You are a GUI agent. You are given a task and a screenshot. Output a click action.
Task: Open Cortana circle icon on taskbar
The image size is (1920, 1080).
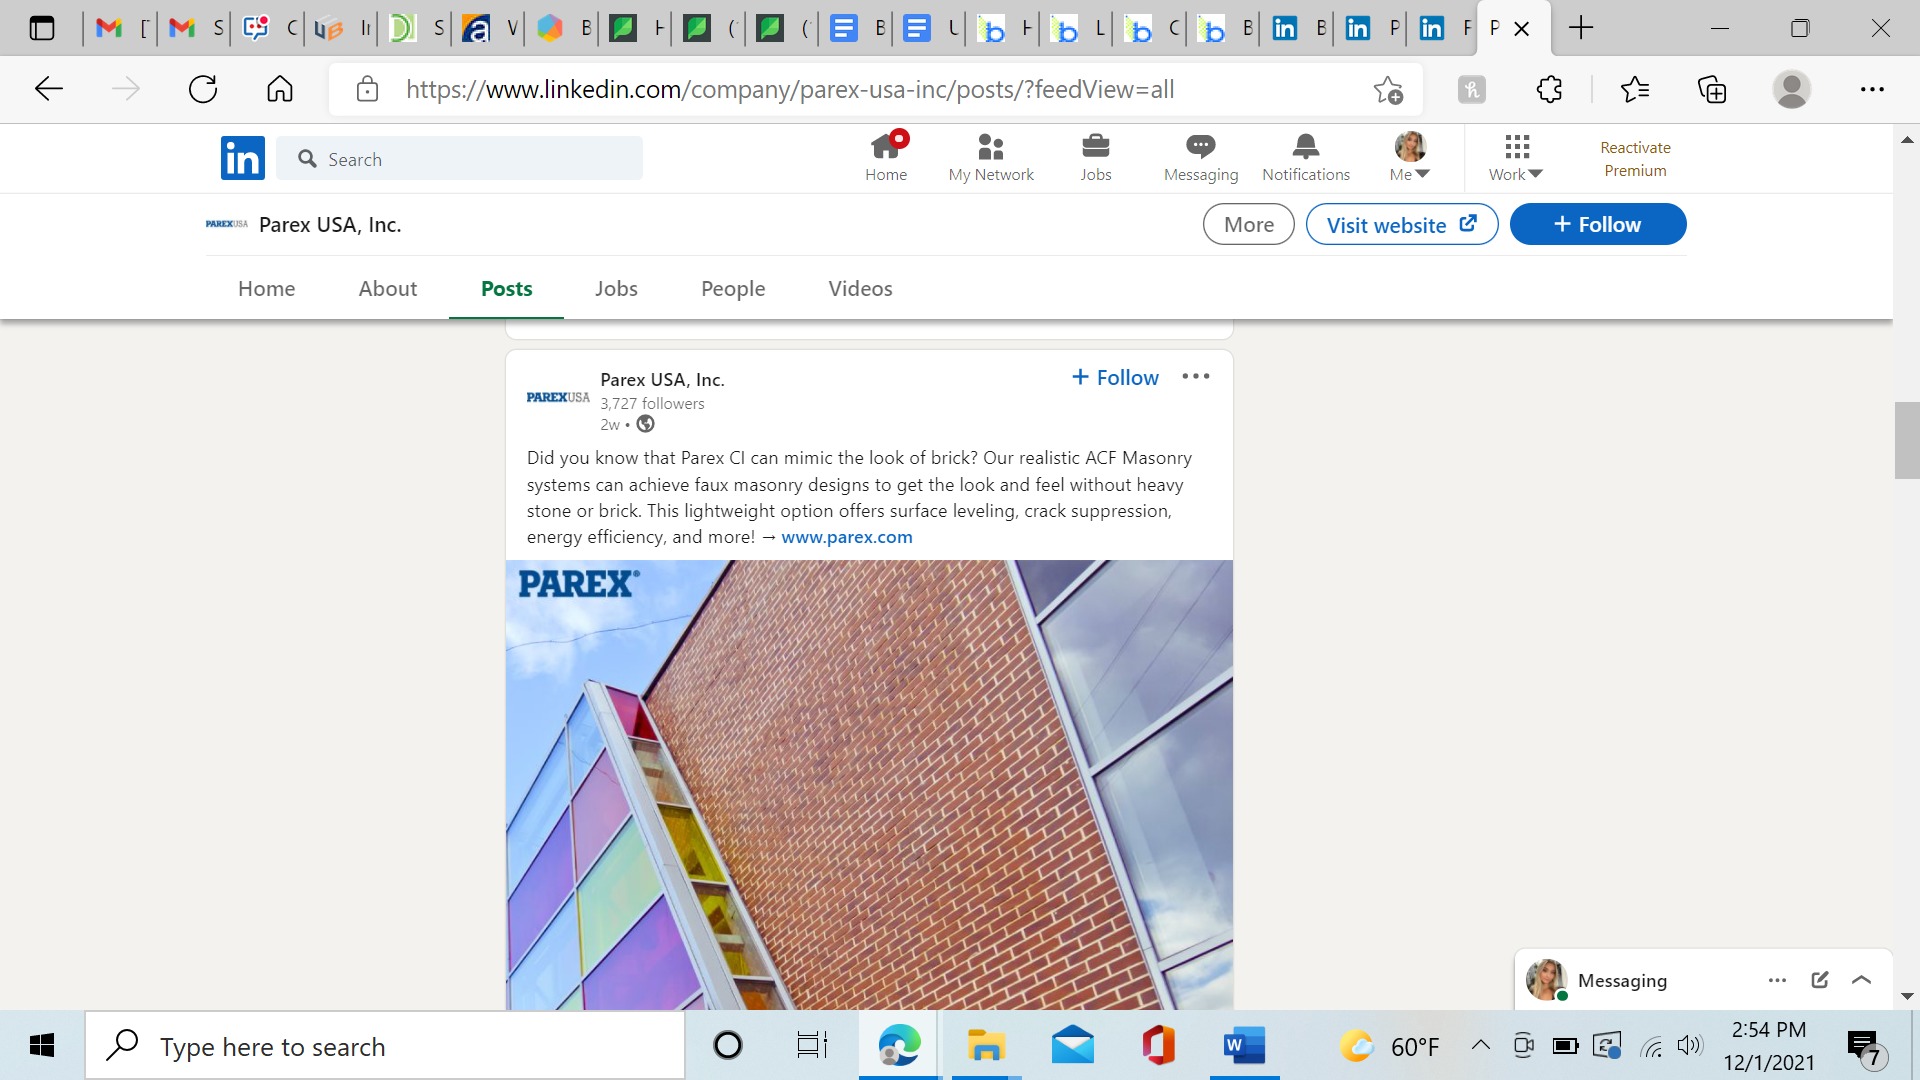(x=727, y=1046)
